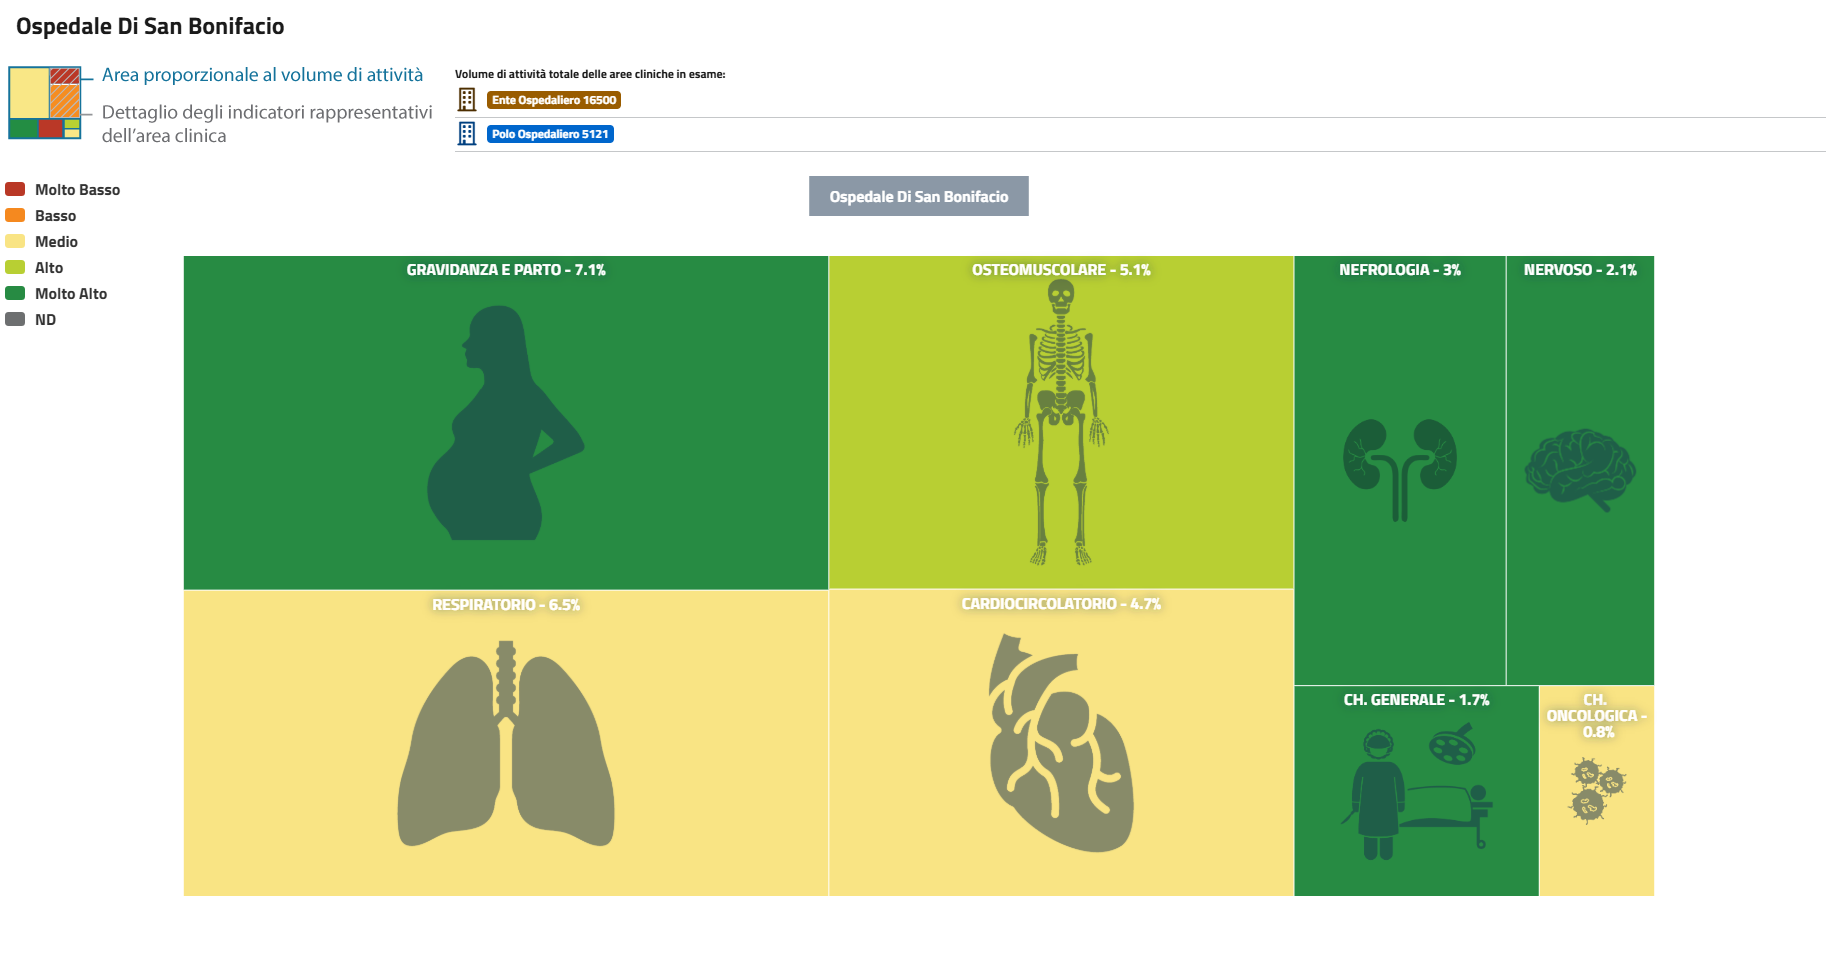Select the orange Basso legend swatch
Viewport: 1838px width, 976px height.
15,215
